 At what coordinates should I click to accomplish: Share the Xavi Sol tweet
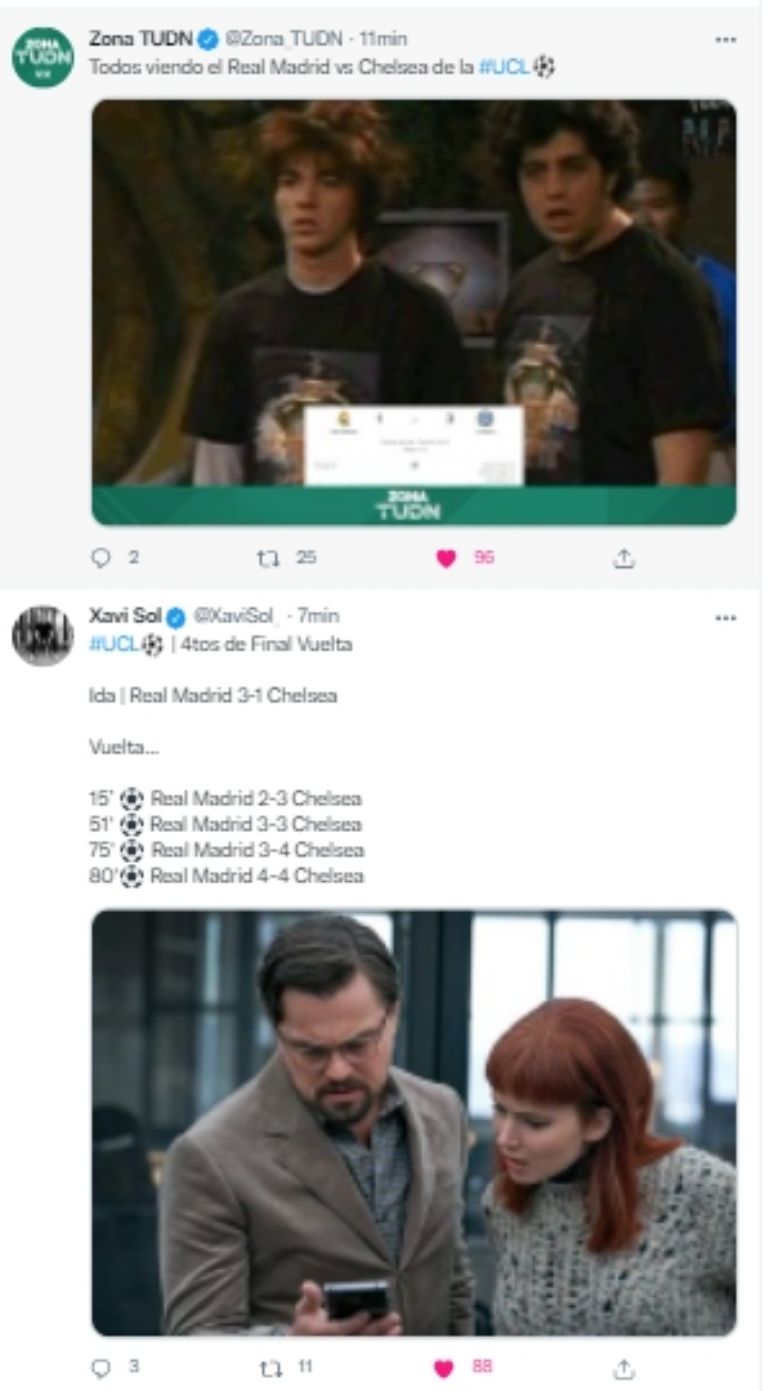tap(623, 1367)
